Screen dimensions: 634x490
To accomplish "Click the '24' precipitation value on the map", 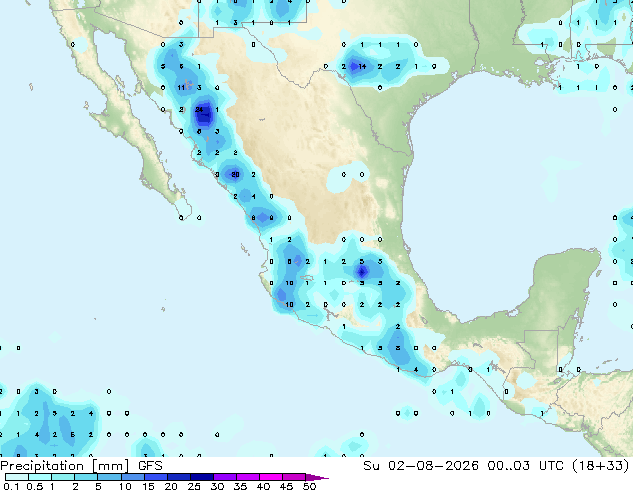I will 199,110.
